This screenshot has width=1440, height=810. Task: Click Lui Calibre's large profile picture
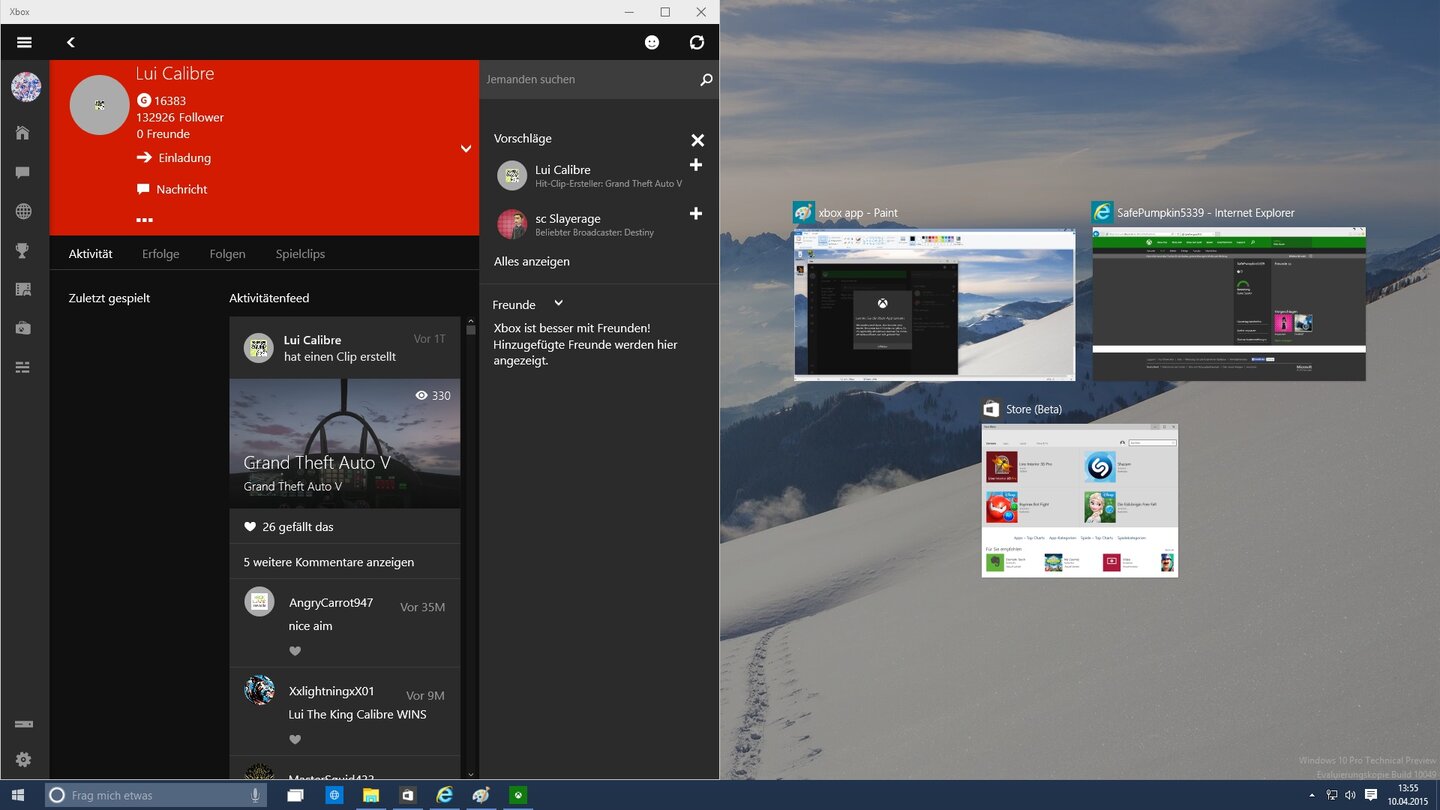coord(100,104)
